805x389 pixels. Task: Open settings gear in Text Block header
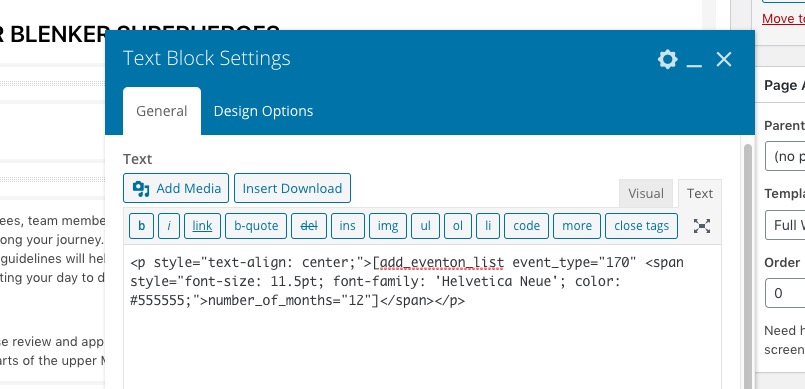tap(667, 60)
